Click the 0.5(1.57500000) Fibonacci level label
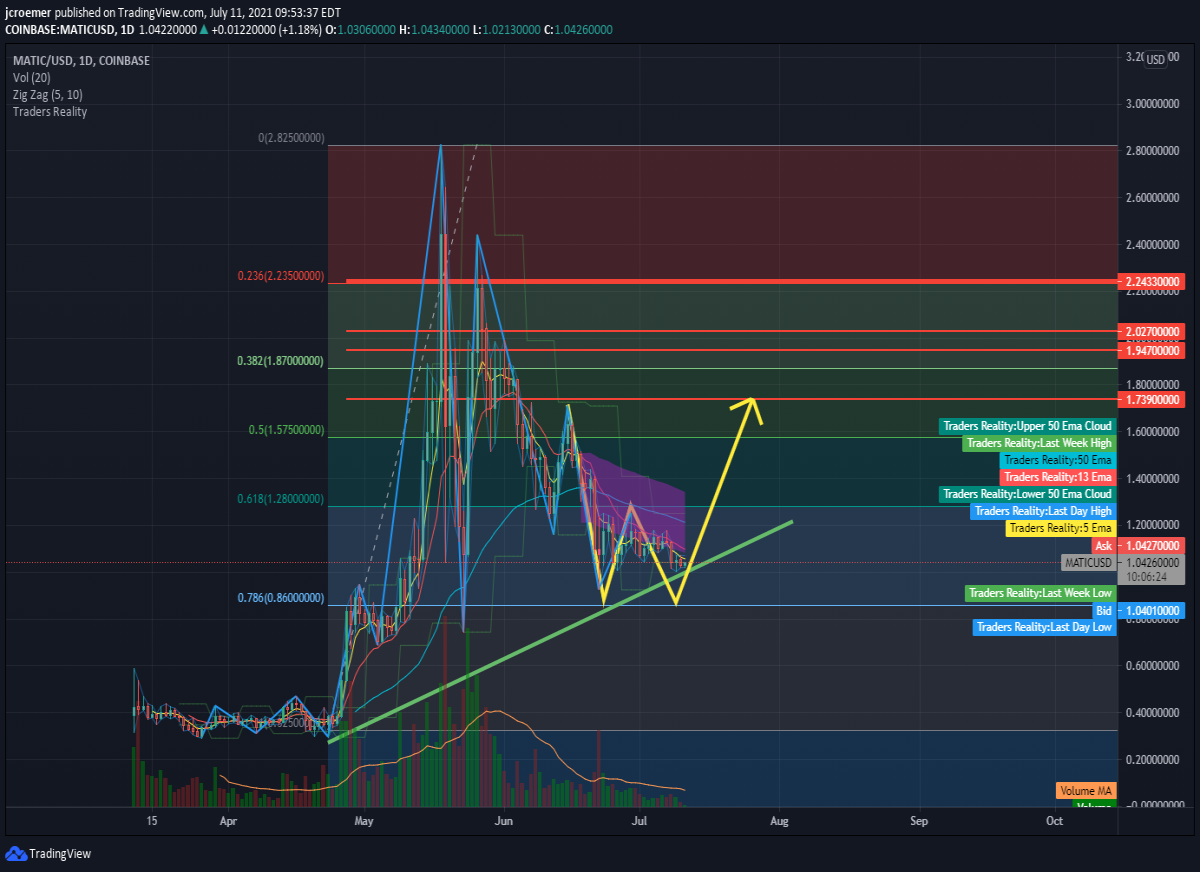1200x872 pixels. pyautogui.click(x=286, y=430)
